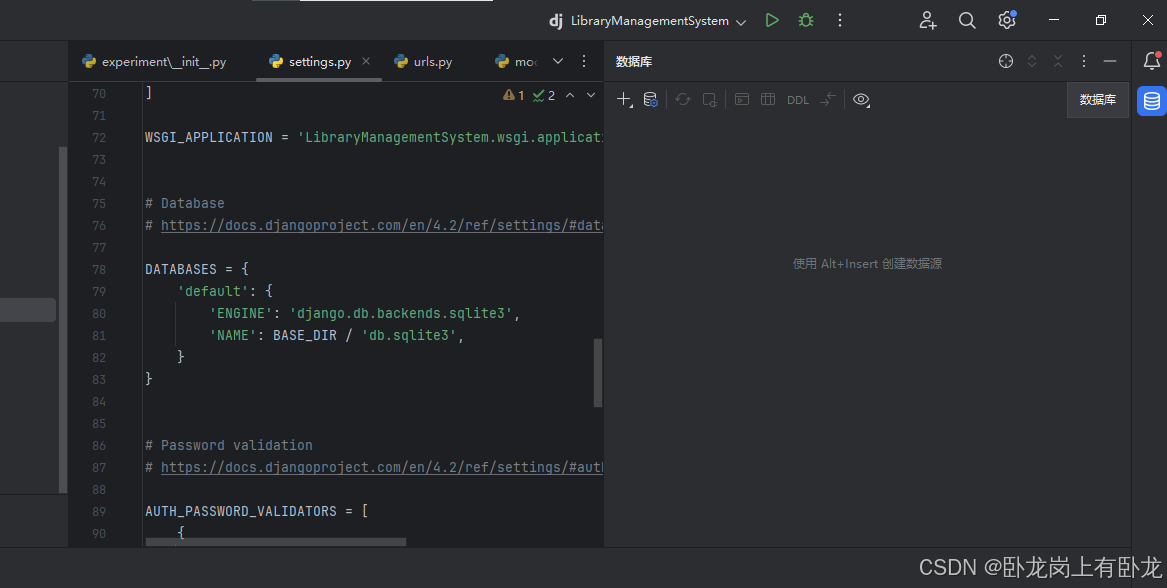
Task: Open data source properties
Action: 650,99
